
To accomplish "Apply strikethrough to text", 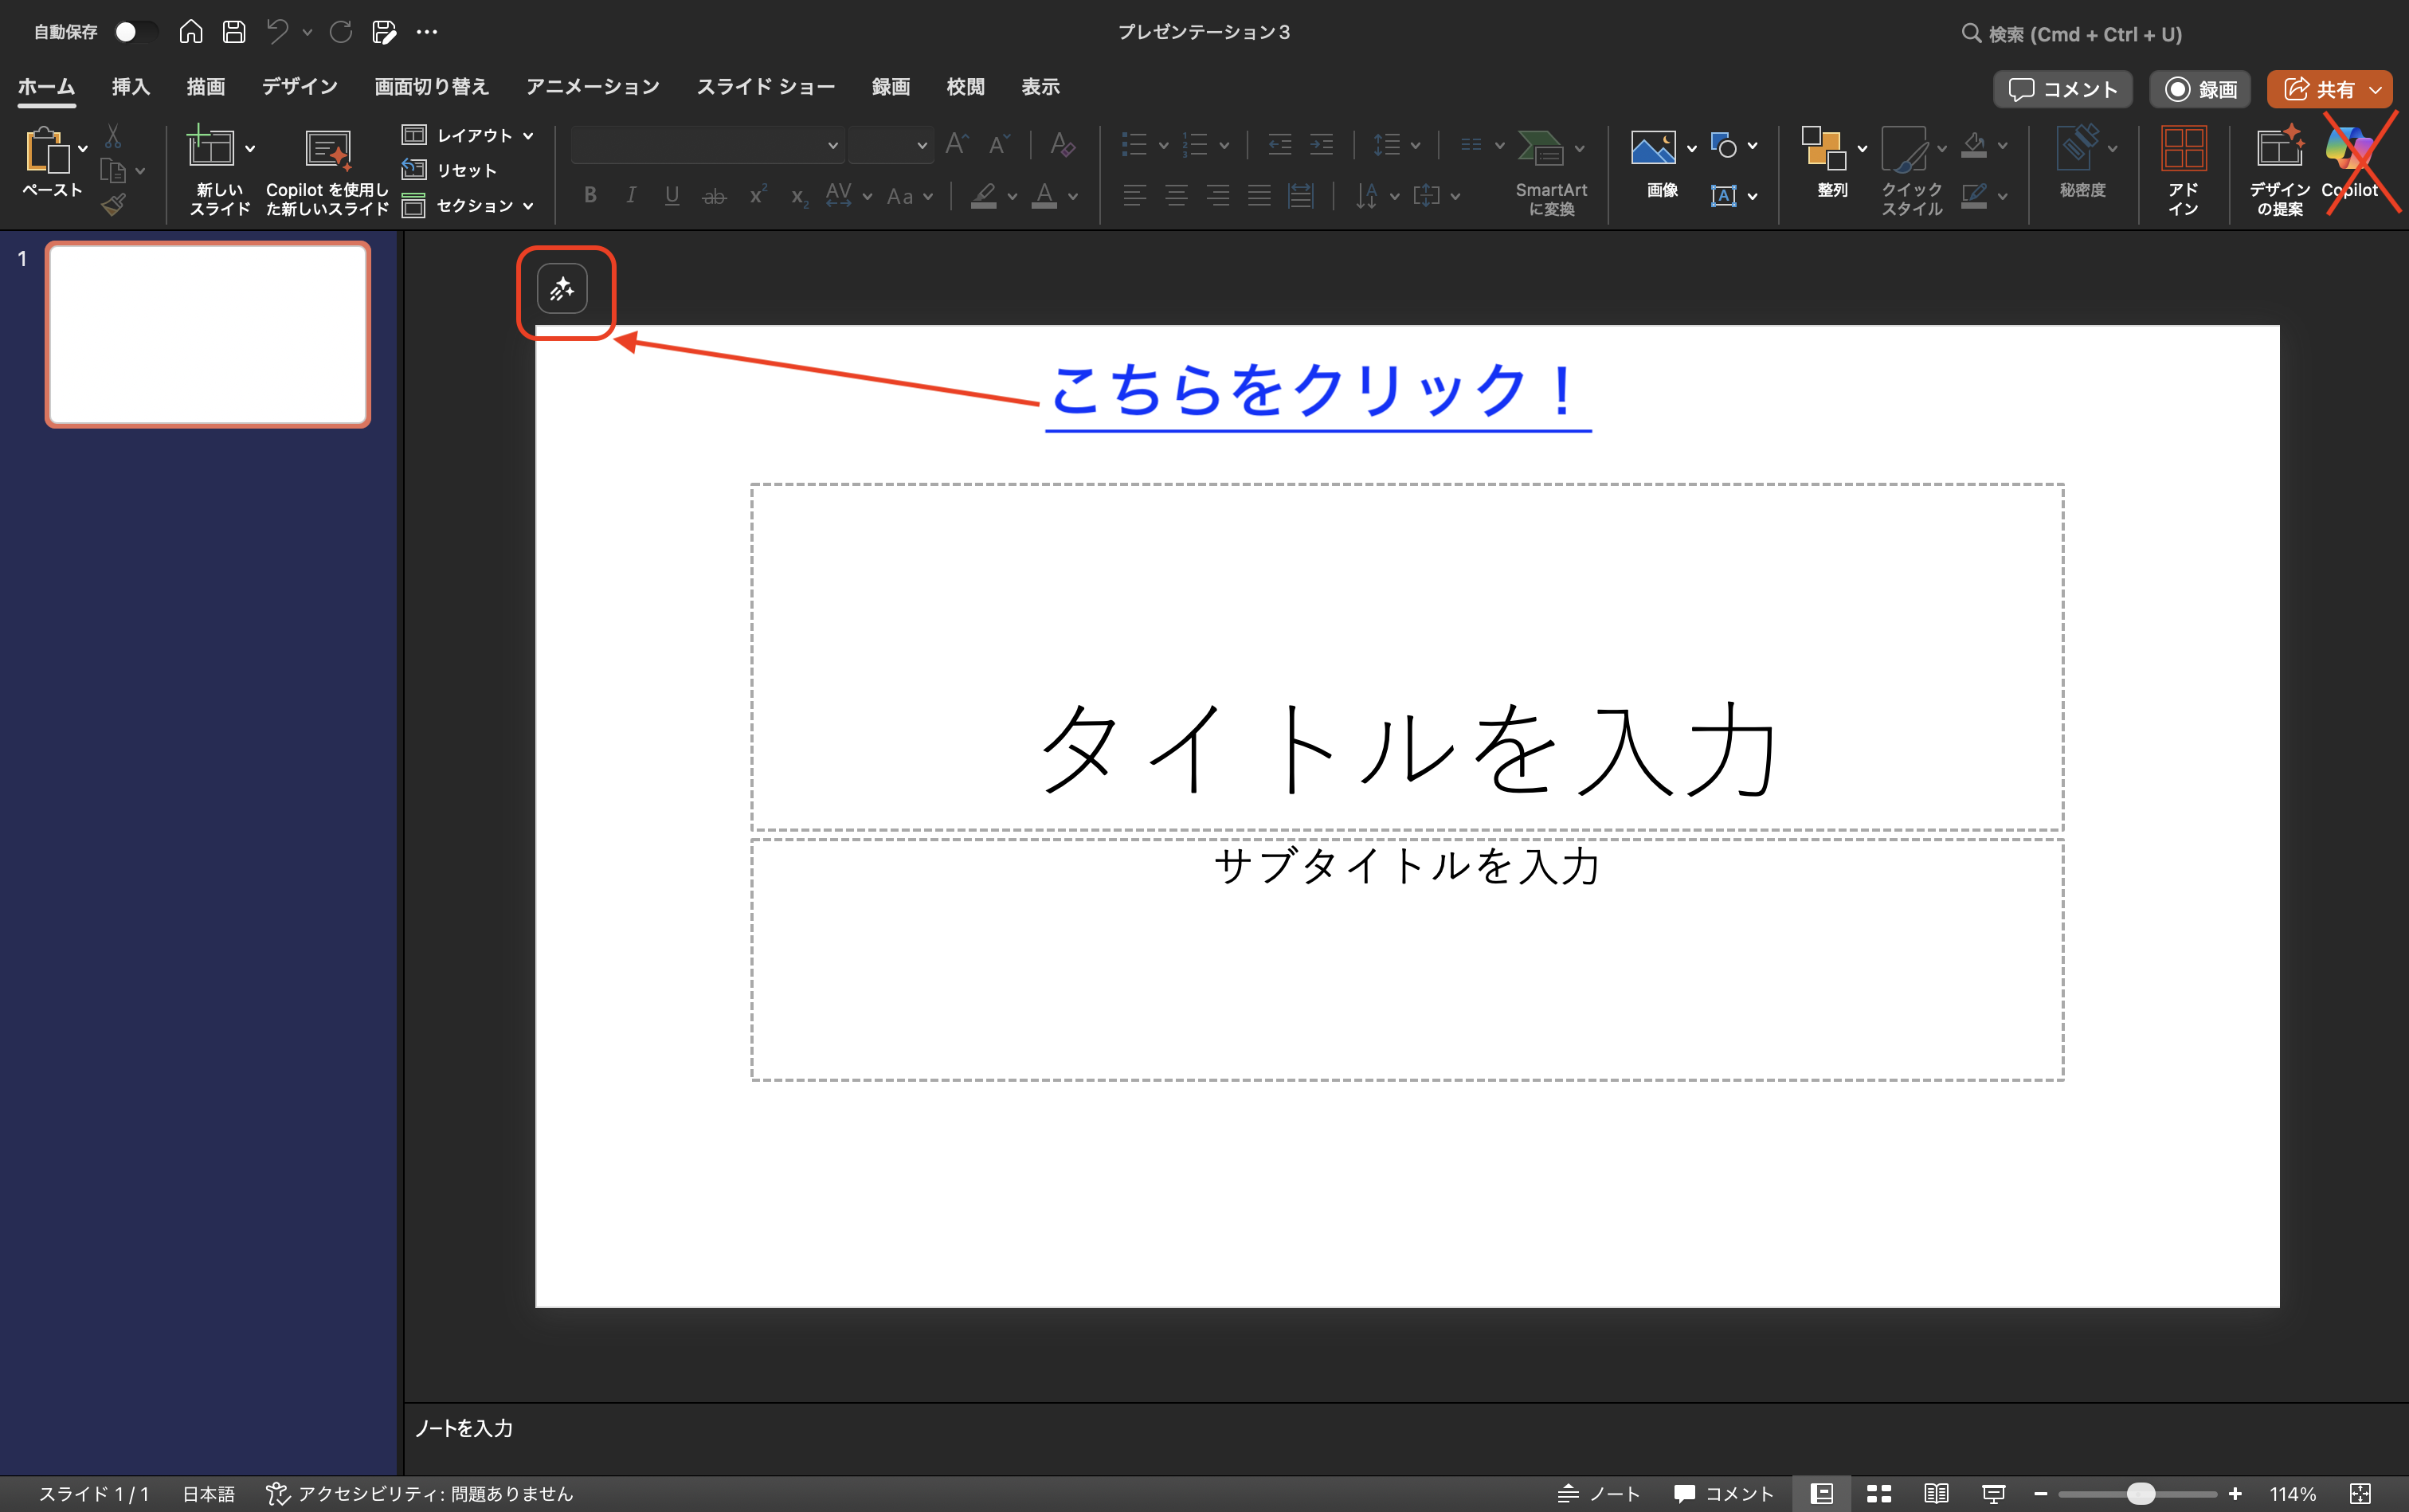I will (x=714, y=195).
